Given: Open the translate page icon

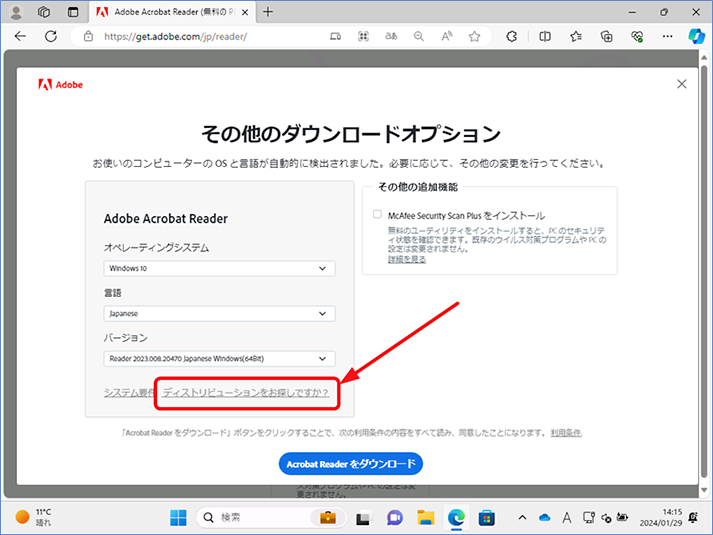Looking at the screenshot, I should tap(391, 36).
